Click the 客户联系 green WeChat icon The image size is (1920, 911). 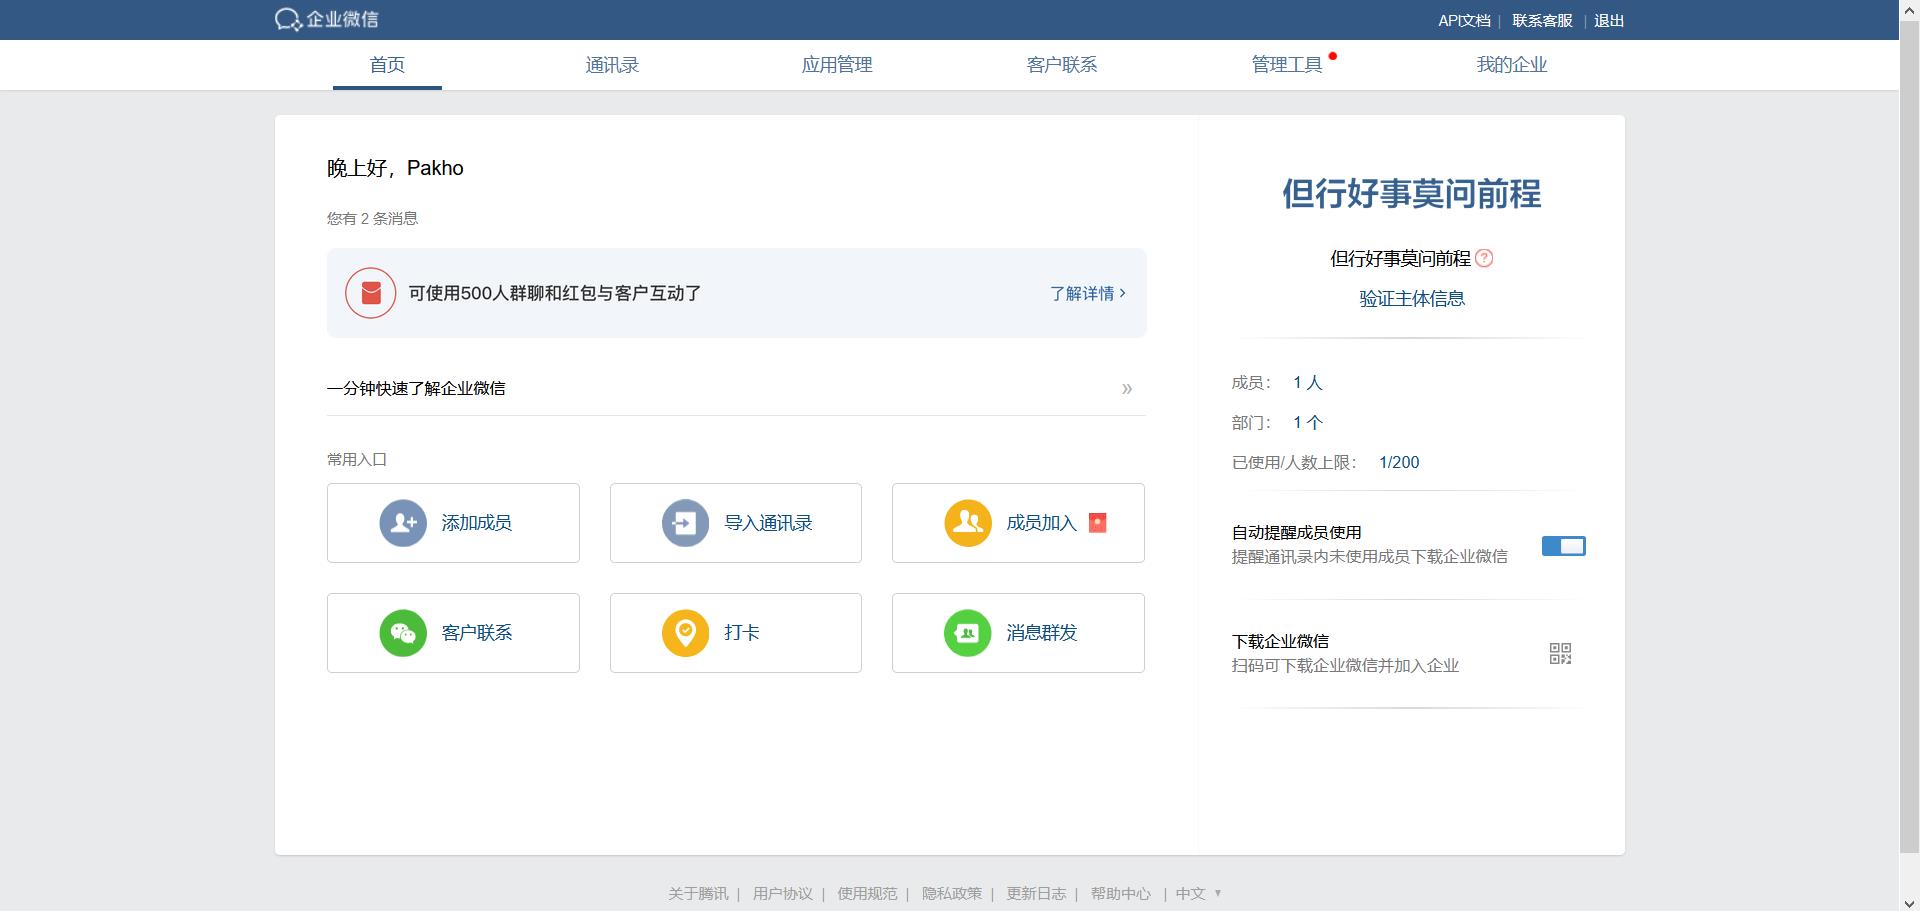tap(403, 633)
